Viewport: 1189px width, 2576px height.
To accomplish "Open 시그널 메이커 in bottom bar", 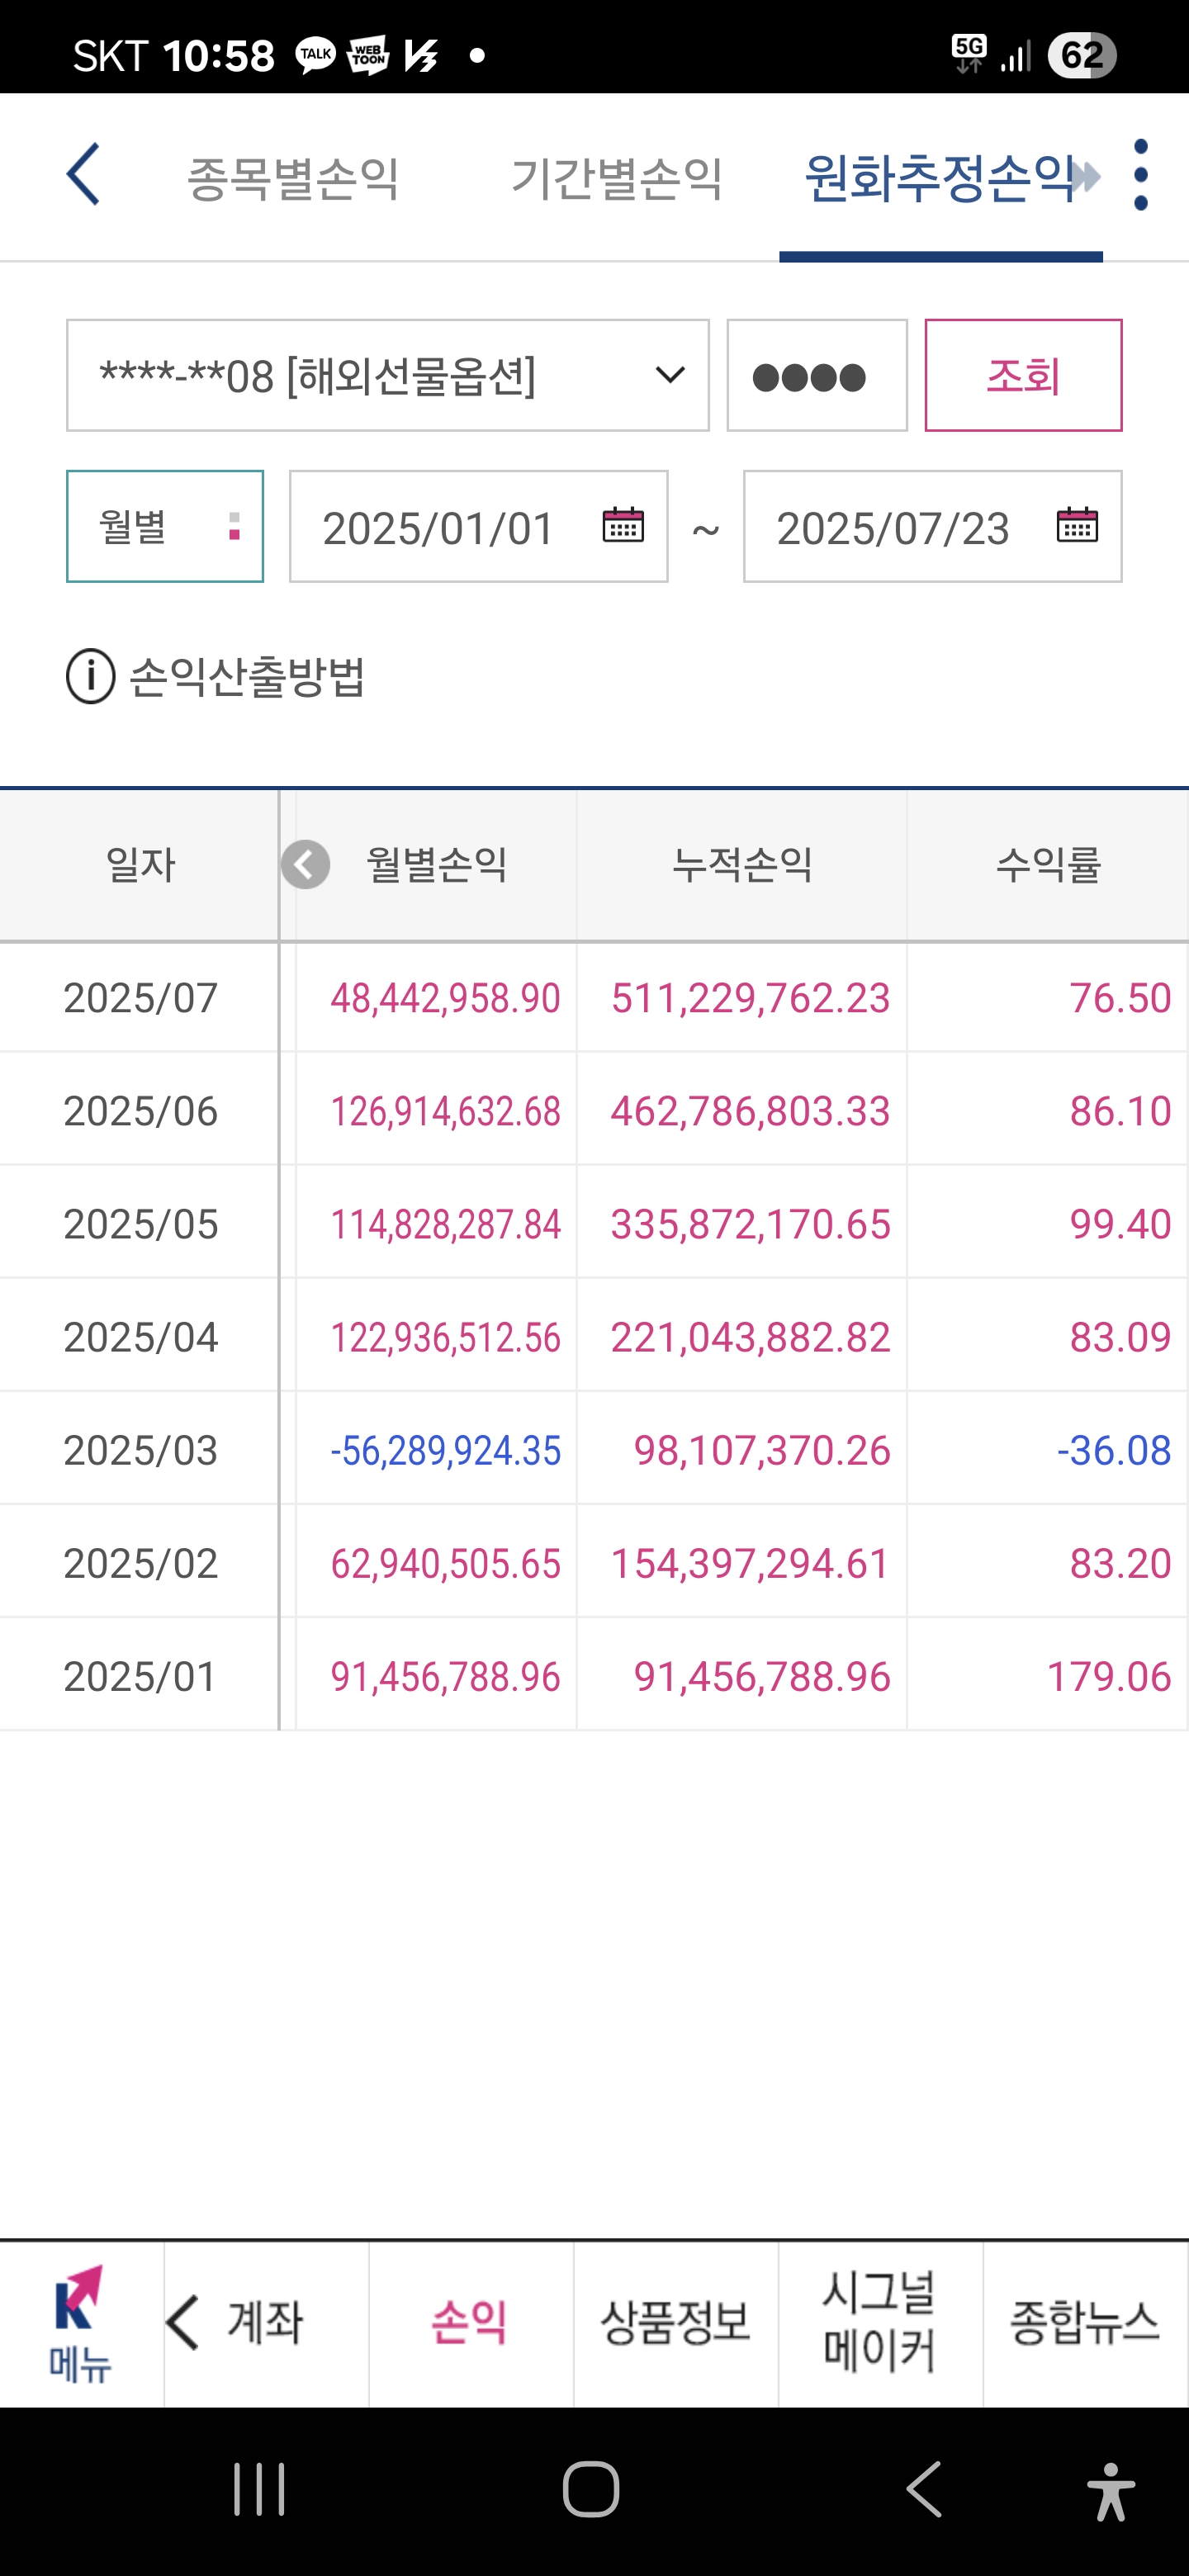I will pyautogui.click(x=880, y=2323).
